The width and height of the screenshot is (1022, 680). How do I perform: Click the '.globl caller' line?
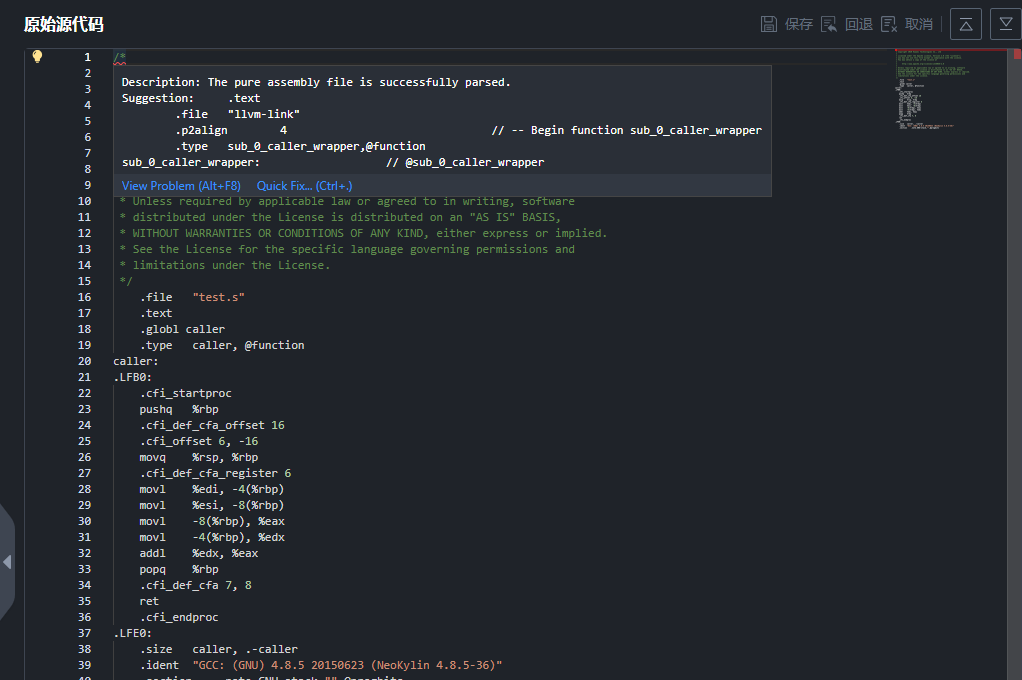[182, 329]
